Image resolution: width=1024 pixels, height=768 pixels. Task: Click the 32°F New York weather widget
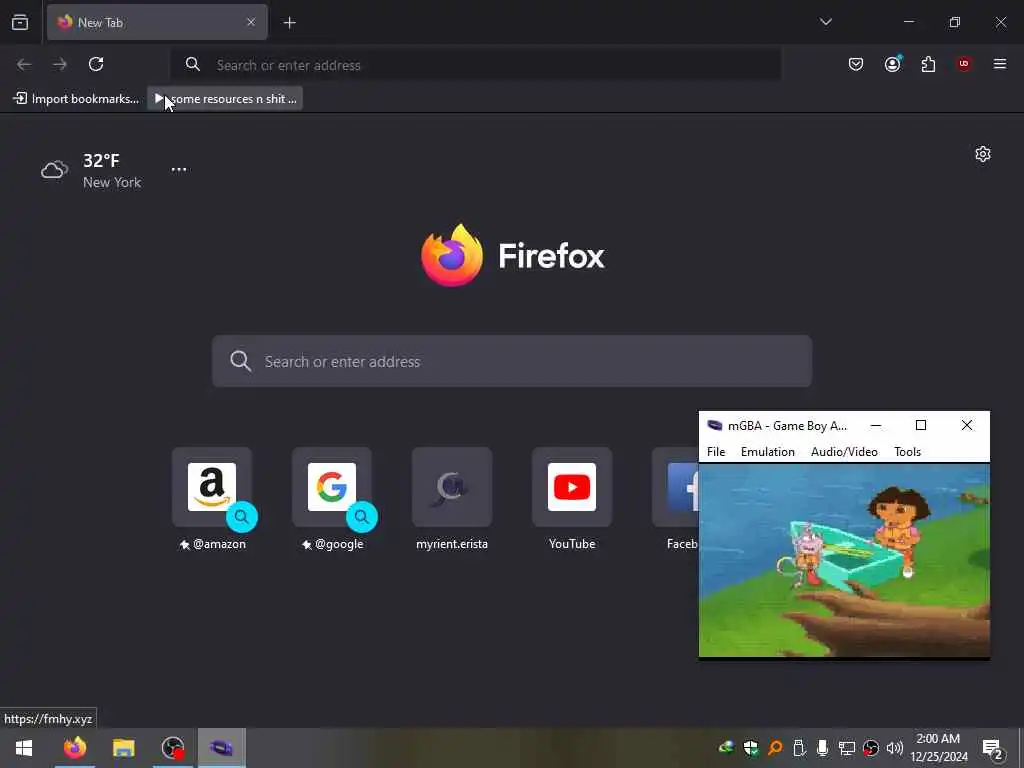click(91, 170)
